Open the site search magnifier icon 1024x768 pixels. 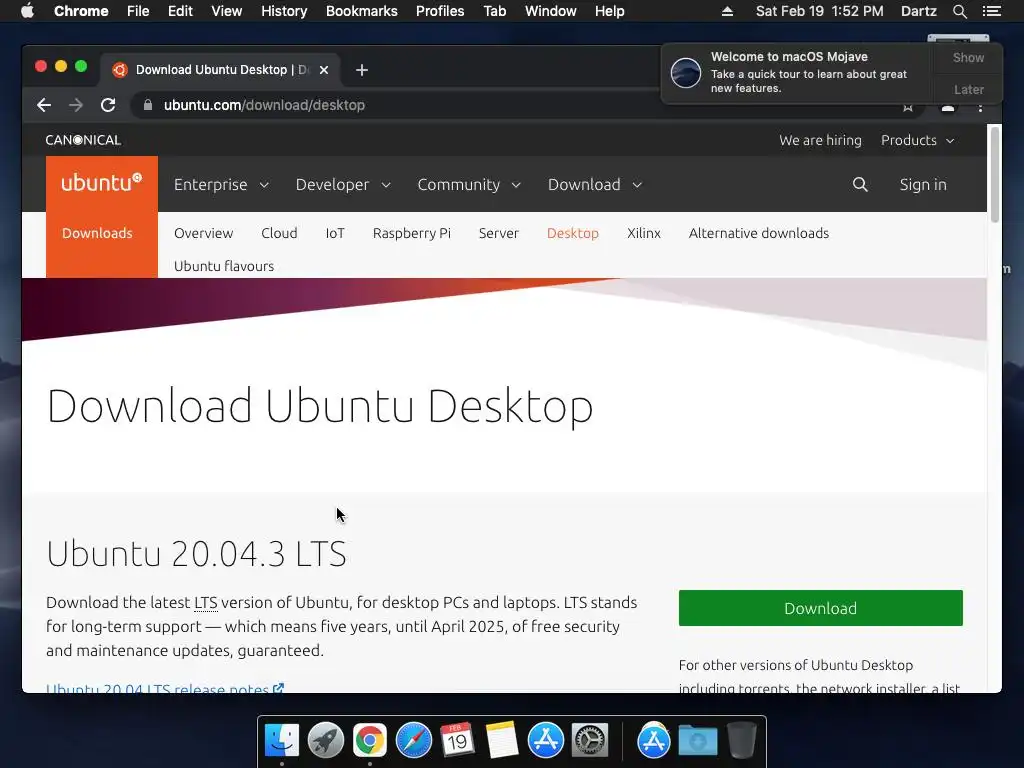(x=860, y=185)
